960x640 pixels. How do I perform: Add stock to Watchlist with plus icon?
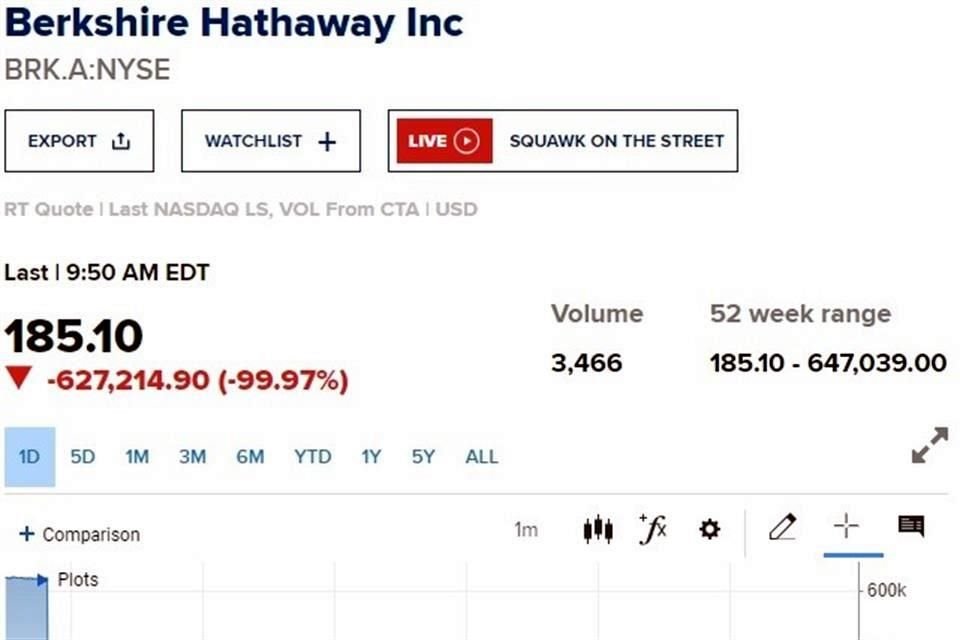tap(327, 141)
